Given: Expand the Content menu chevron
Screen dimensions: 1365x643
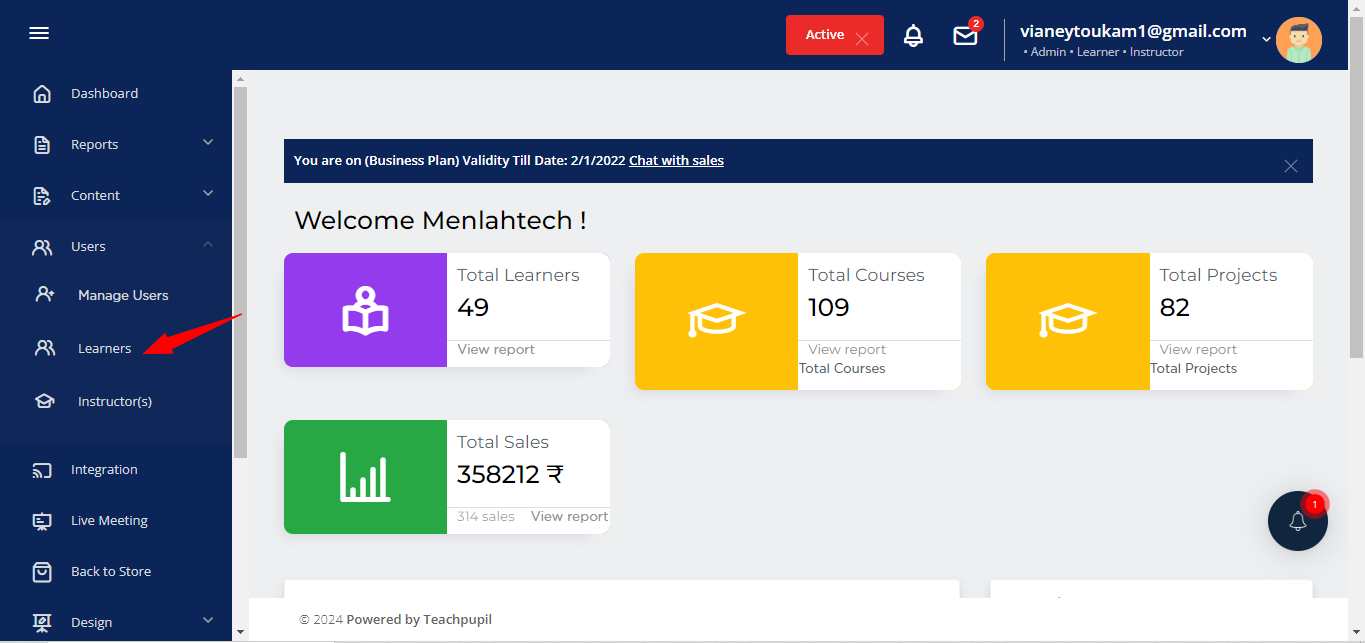Looking at the screenshot, I should coord(208,194).
